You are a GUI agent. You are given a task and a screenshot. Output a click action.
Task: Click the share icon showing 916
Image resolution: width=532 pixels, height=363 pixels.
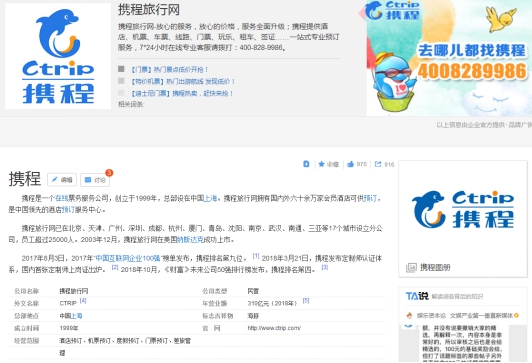(x=378, y=164)
